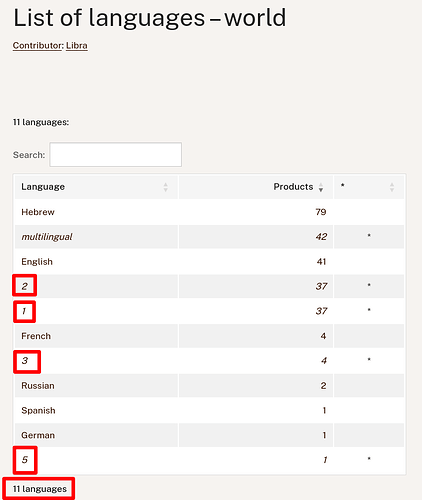Sort table by Language column arrows
Screen dimensions: 422x500
[166, 187]
